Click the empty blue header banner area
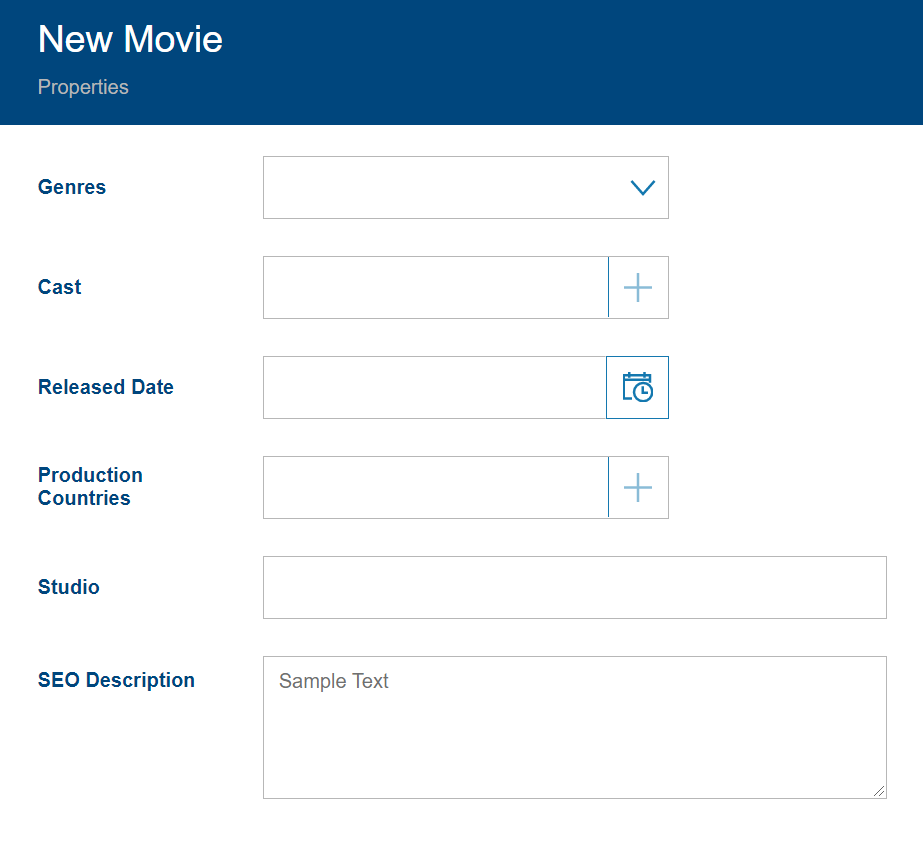Screen dimensions: 923x852 (x=600, y=62)
